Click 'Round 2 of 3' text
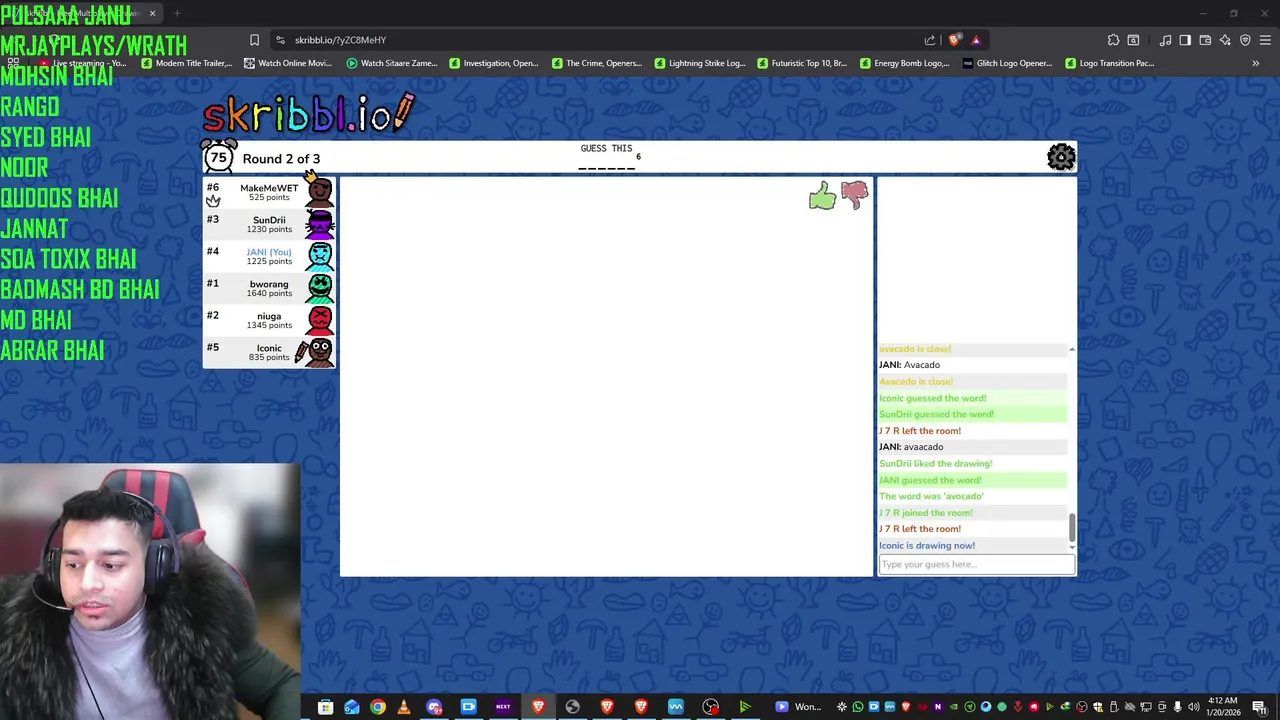Screen dimensions: 1280x720 281,159
